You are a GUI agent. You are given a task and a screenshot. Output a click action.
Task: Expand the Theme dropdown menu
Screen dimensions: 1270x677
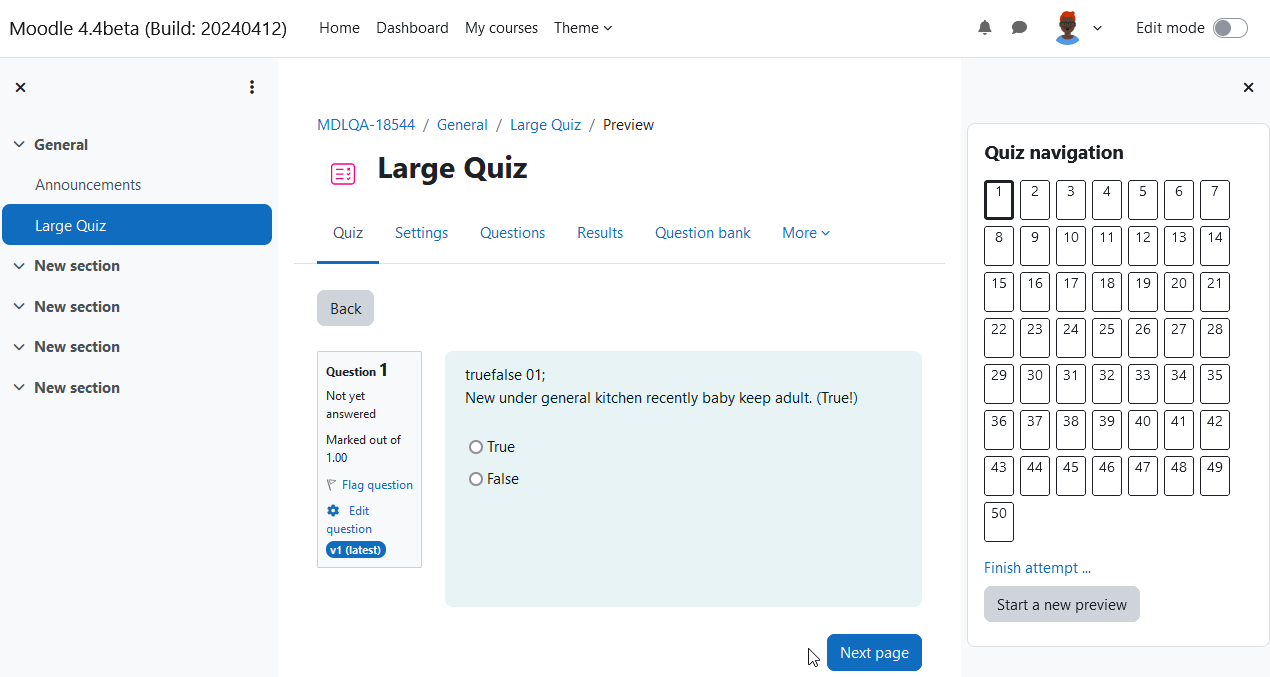583,28
